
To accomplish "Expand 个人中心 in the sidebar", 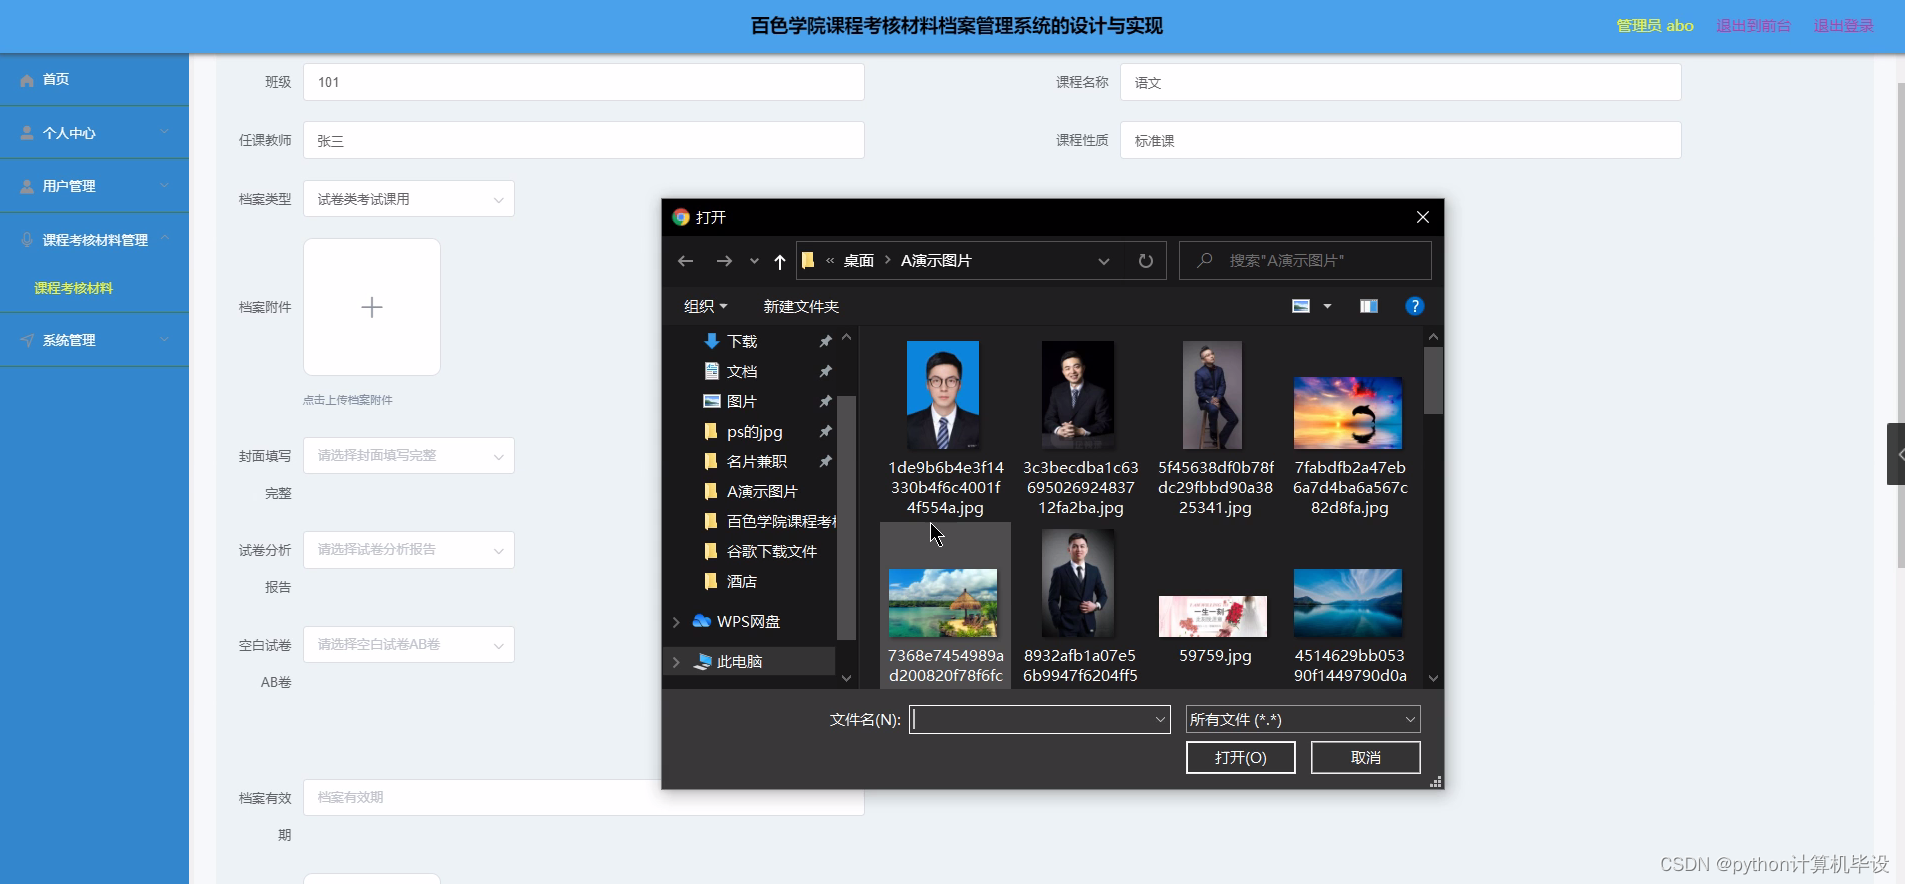I will click(94, 133).
